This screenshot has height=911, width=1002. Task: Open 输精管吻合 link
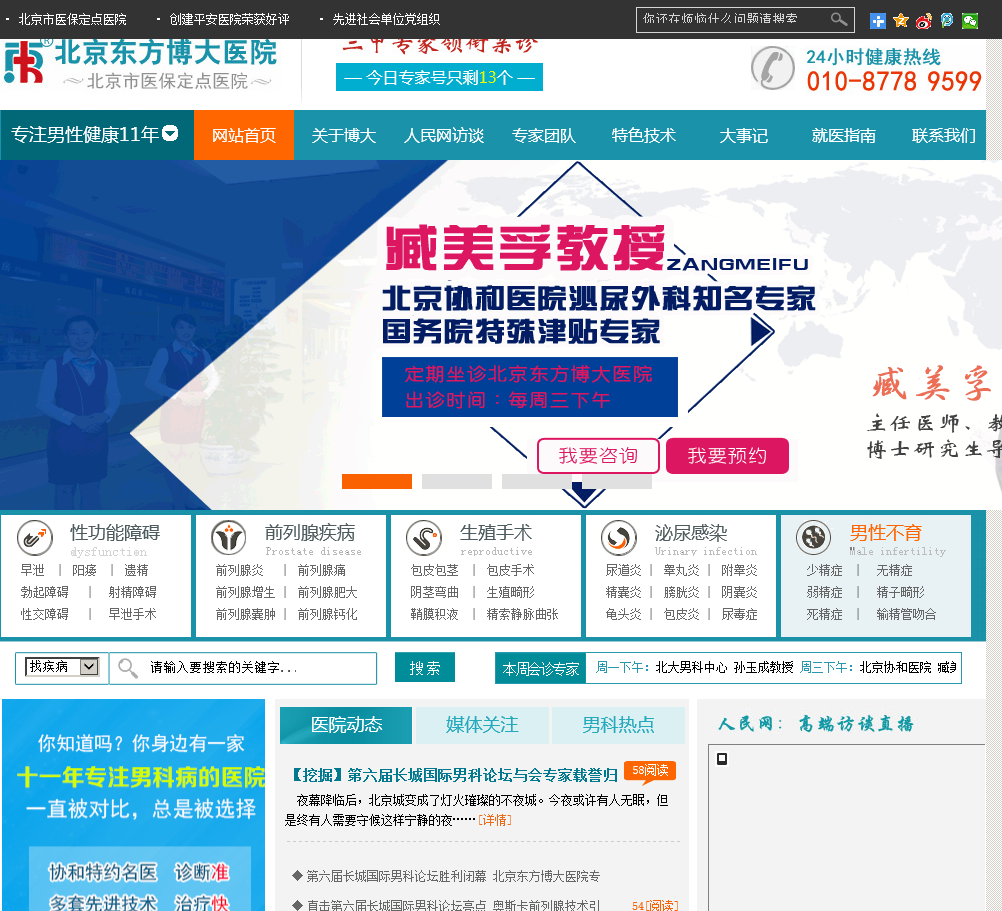tap(906, 614)
